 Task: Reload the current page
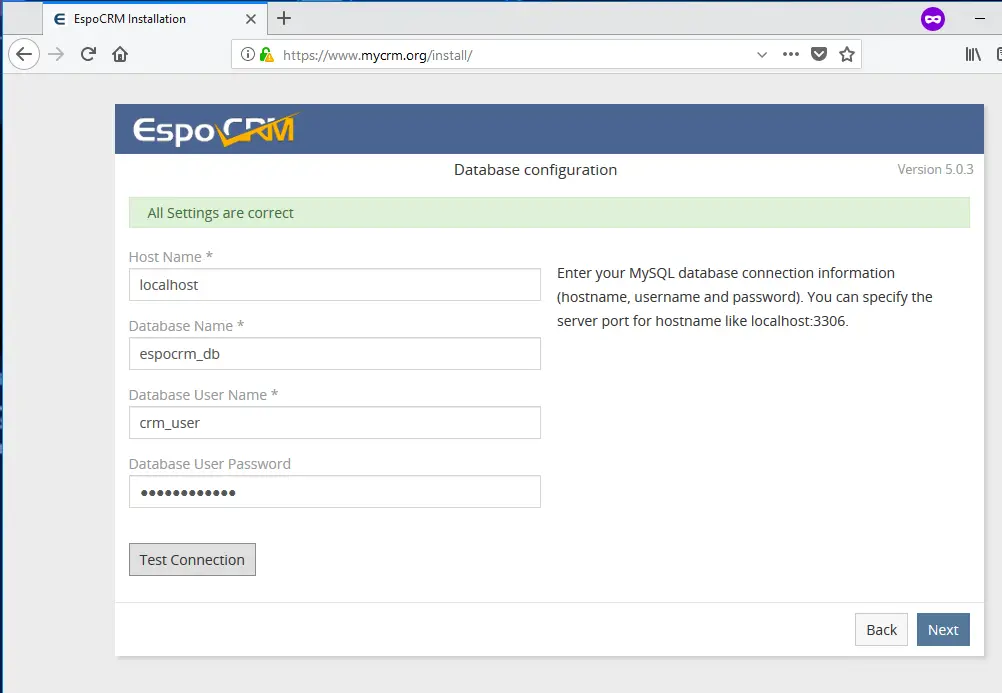88,55
